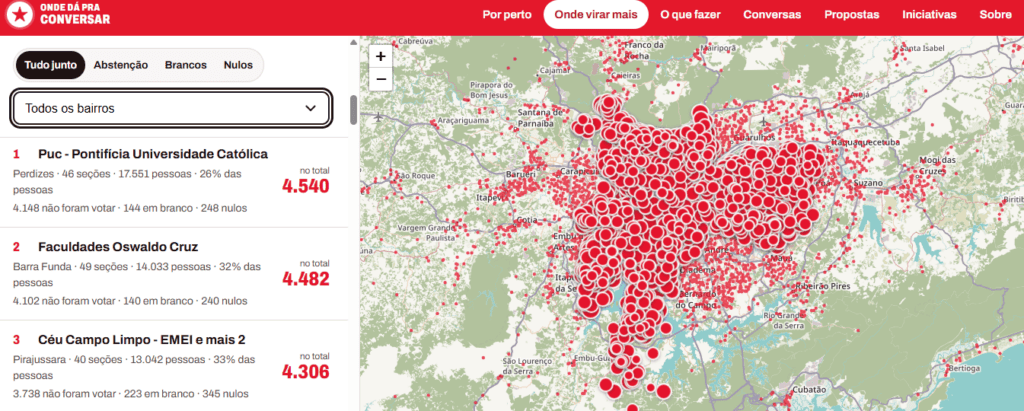
Task: Click the Barueri map label
Action: [520, 174]
